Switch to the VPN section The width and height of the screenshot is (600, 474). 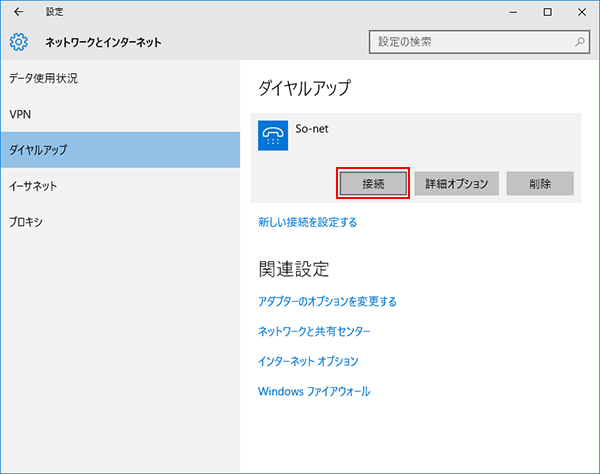coord(20,114)
